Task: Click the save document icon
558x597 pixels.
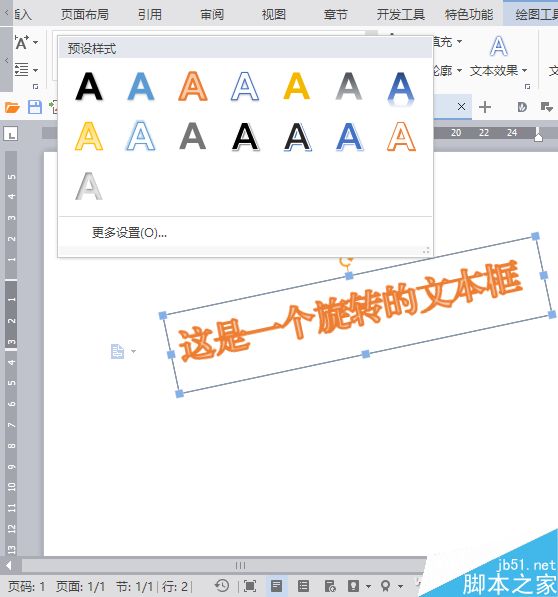Action: tap(35, 107)
